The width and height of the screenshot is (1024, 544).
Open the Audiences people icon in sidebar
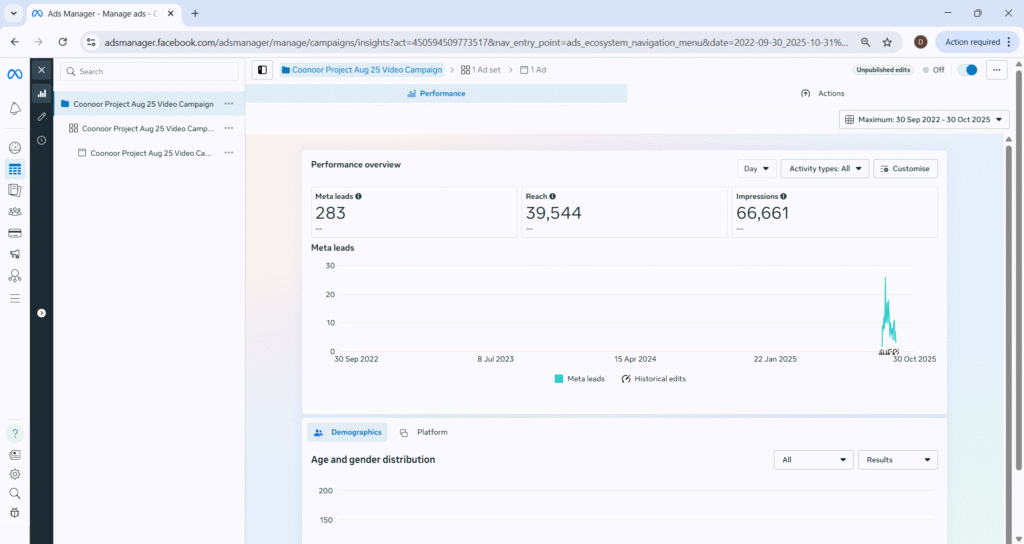point(15,211)
